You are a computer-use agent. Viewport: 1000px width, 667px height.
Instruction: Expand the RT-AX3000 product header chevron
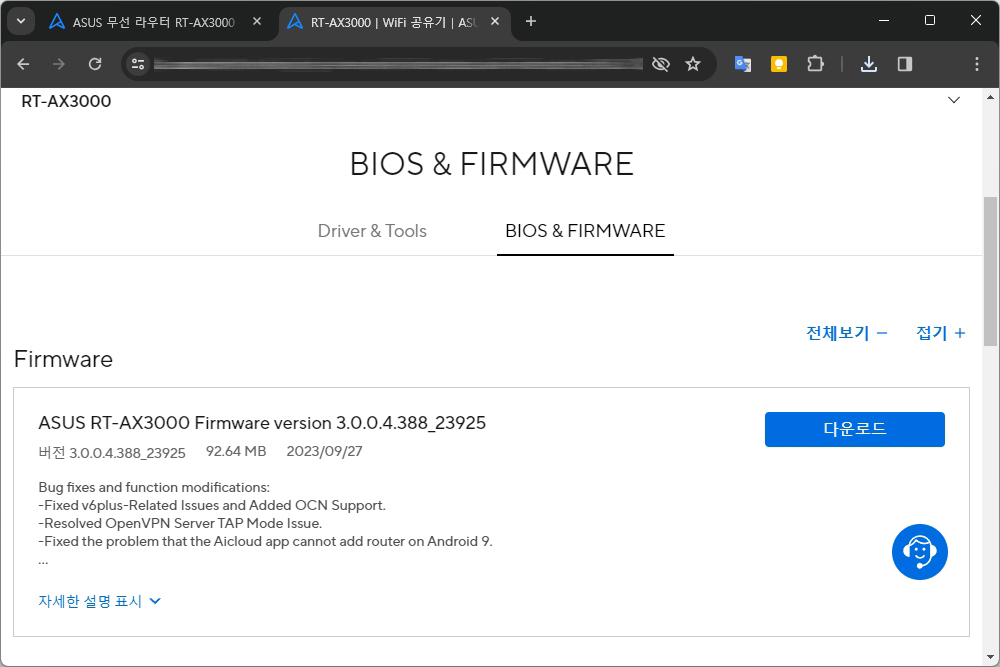954,100
